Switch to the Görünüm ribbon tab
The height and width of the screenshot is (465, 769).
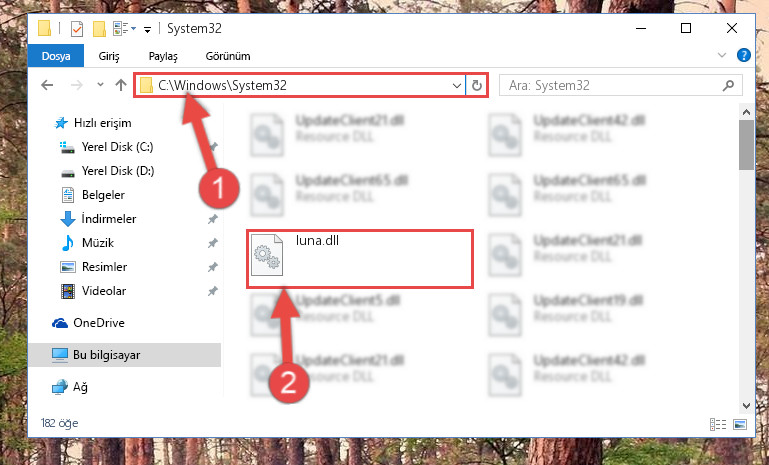click(228, 56)
